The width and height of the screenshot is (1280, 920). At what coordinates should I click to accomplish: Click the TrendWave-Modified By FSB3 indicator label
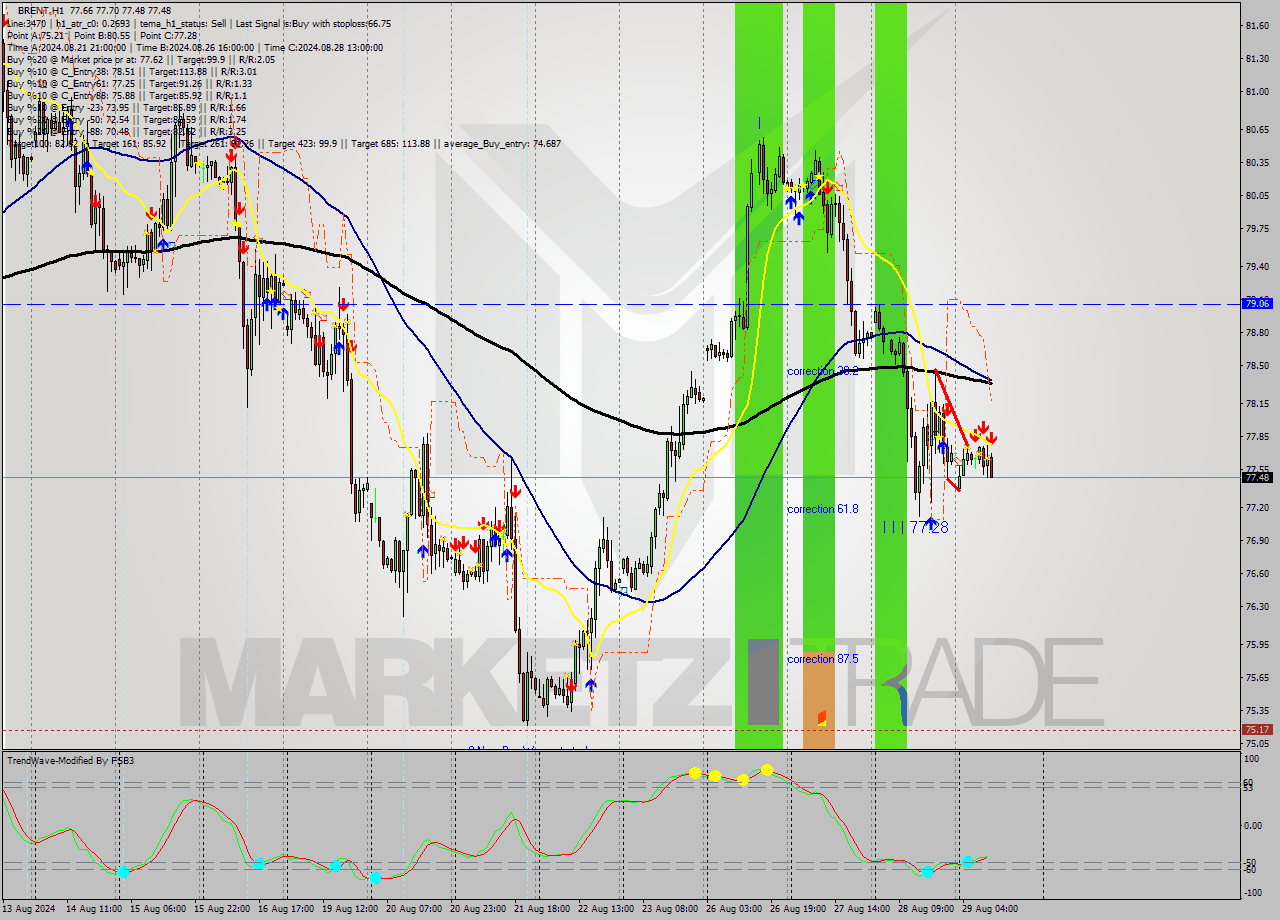coord(70,761)
